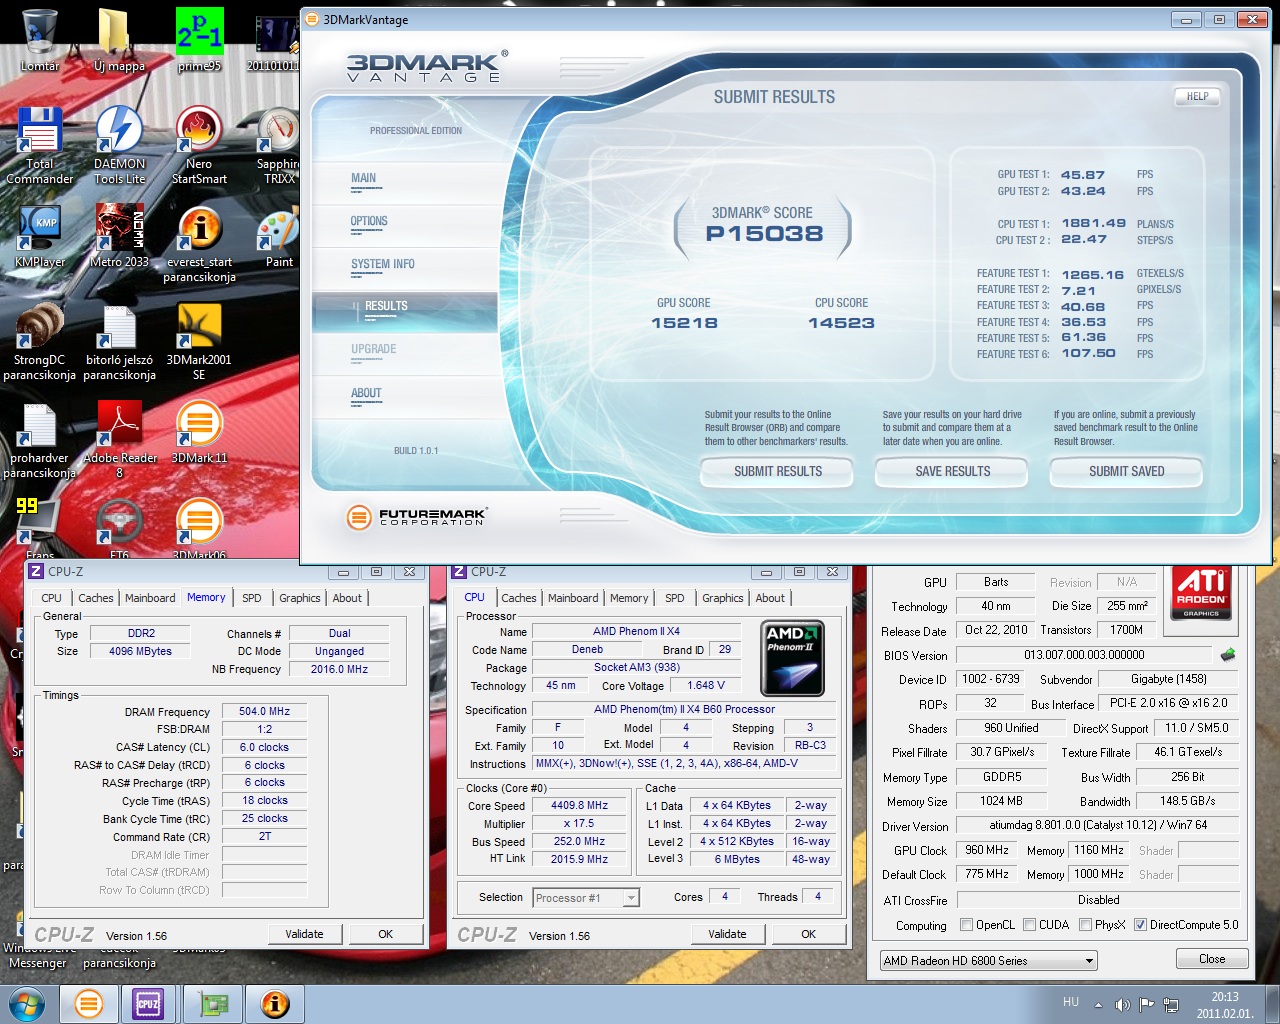1280x1024 pixels.
Task: Click OK in the right CPU-Z window
Action: pos(809,934)
